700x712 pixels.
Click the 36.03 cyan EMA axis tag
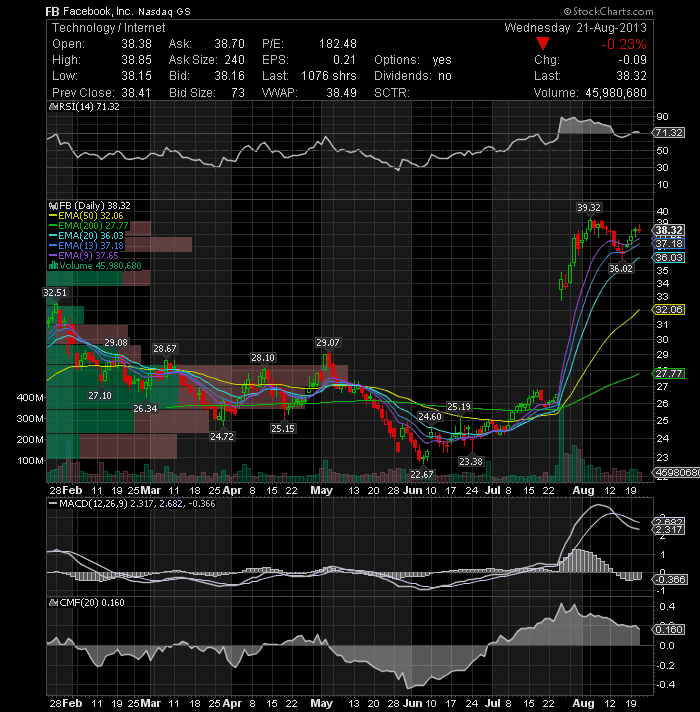(x=669, y=257)
